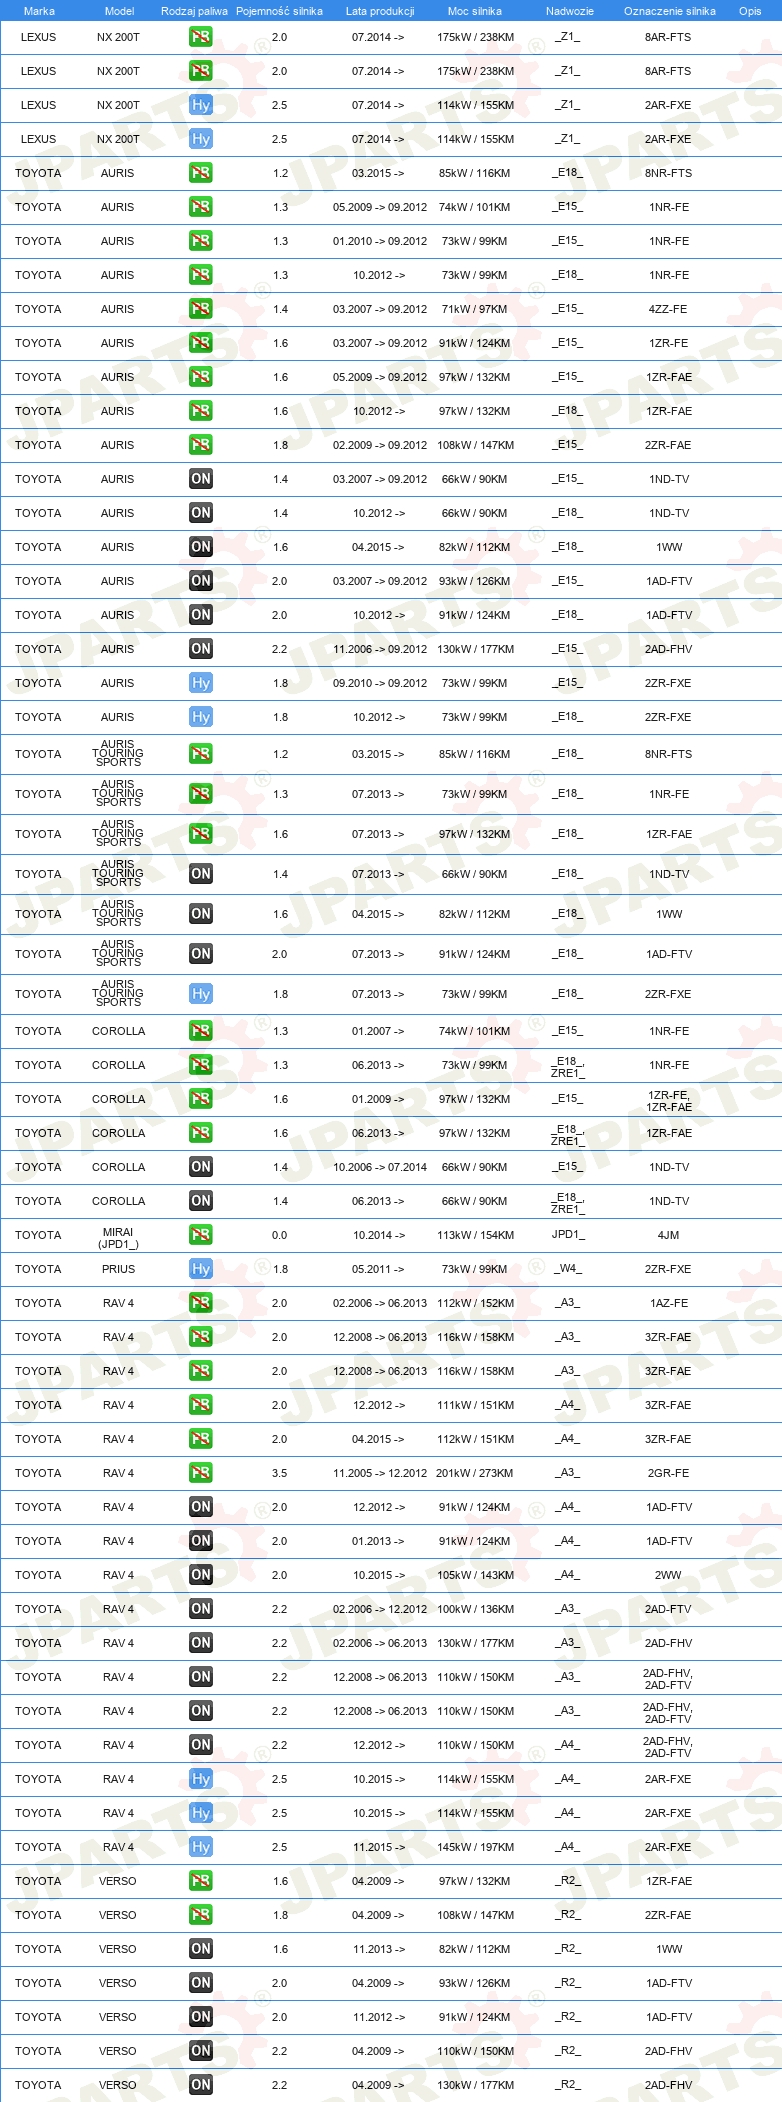Screen dimensions: 782x2102
Task: Select diesel icon for Auris Touring Sports 2.0
Action: 201,954
